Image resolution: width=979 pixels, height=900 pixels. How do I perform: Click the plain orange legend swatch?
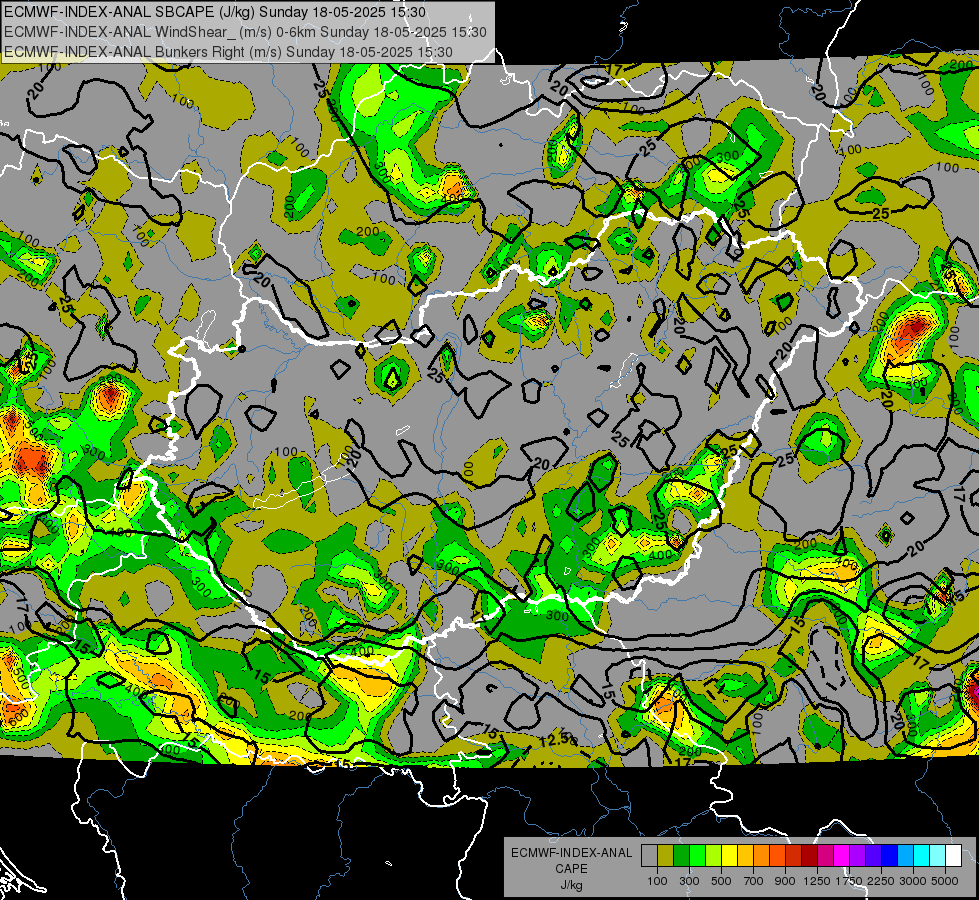tap(761, 856)
